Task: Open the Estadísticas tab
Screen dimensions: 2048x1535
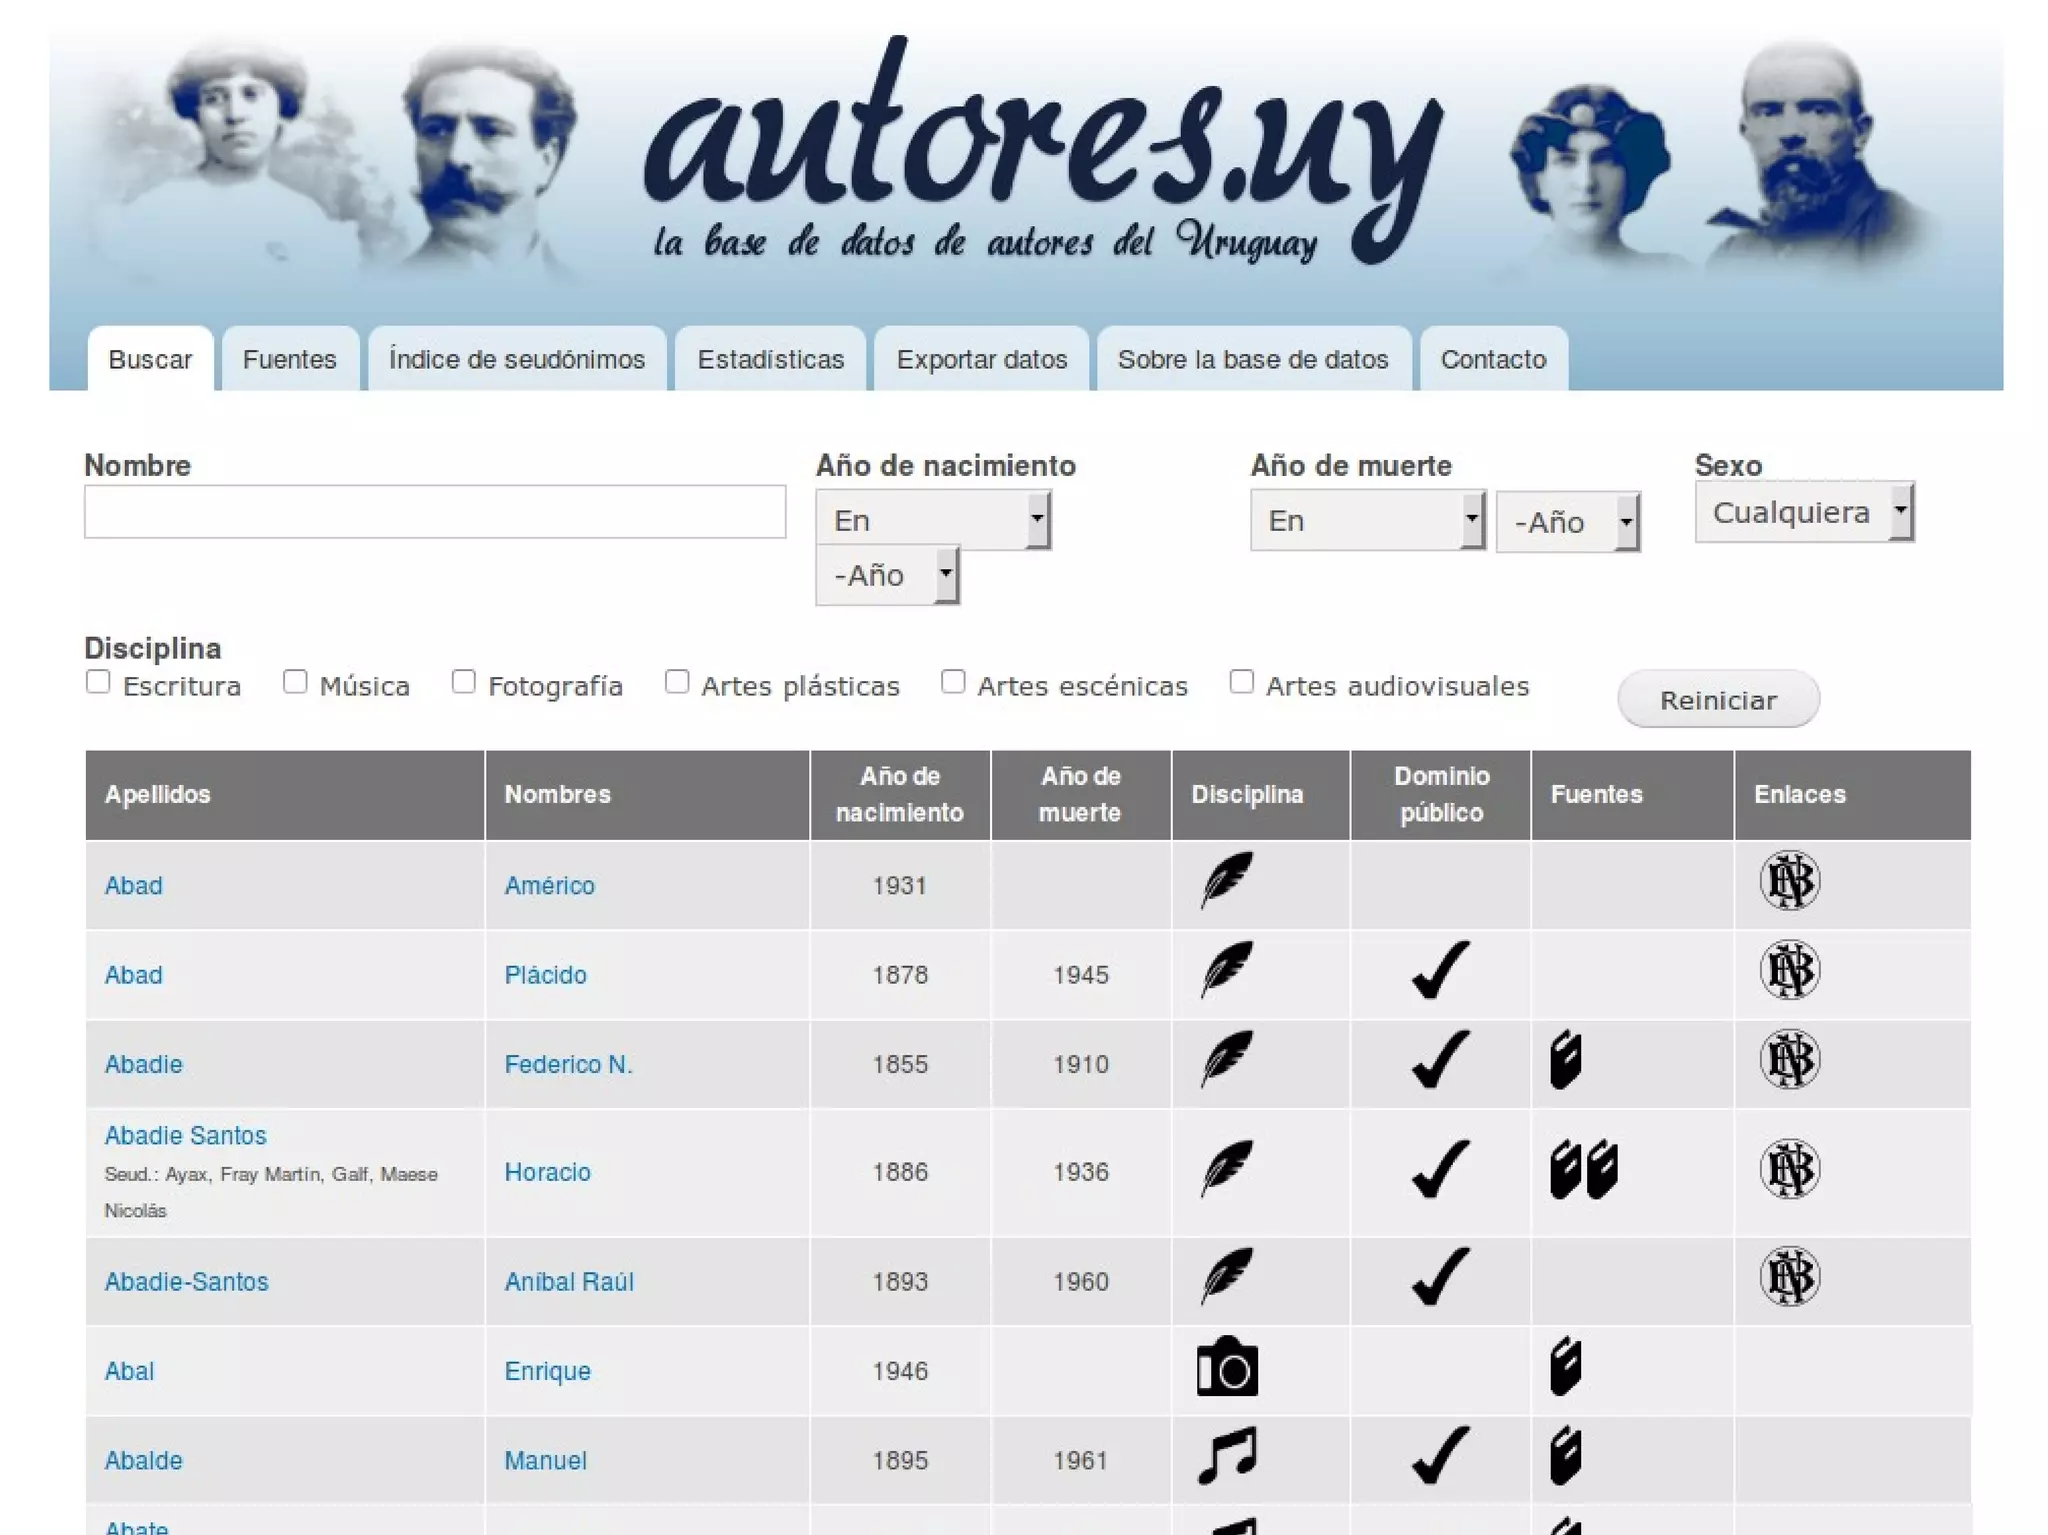Action: 770,360
